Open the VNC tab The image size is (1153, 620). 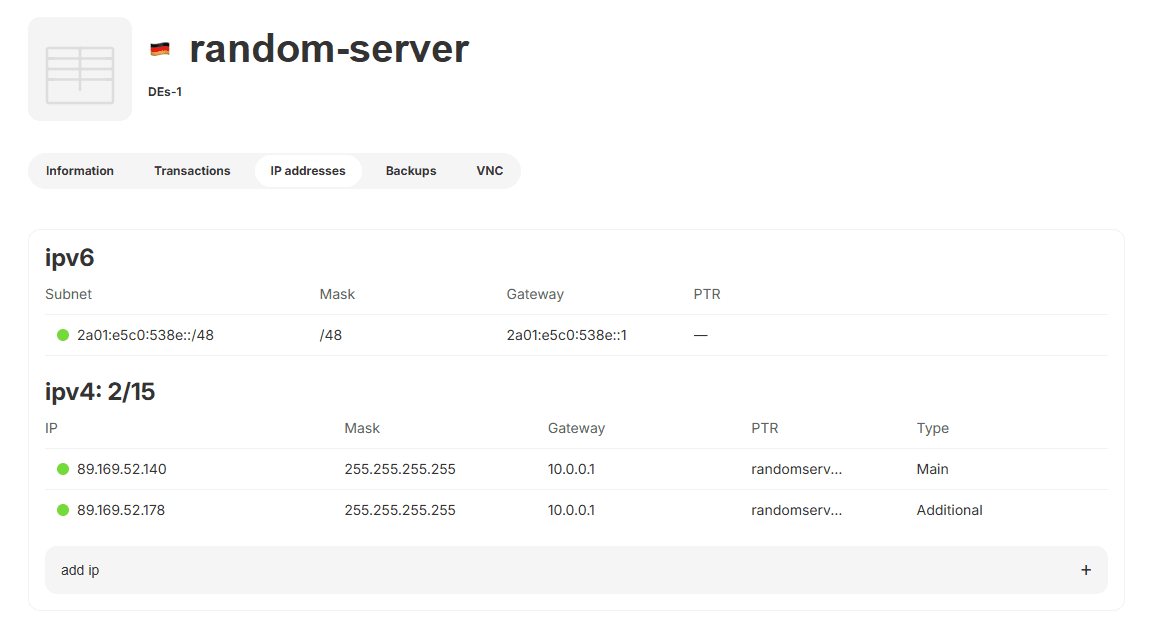coord(490,171)
